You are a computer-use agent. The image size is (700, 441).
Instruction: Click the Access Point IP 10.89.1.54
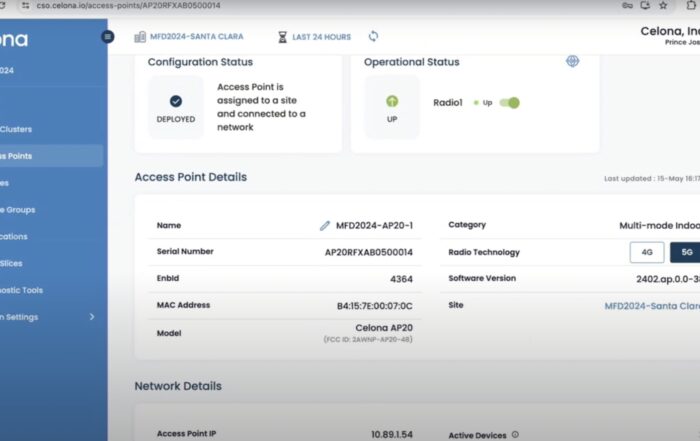coord(392,434)
